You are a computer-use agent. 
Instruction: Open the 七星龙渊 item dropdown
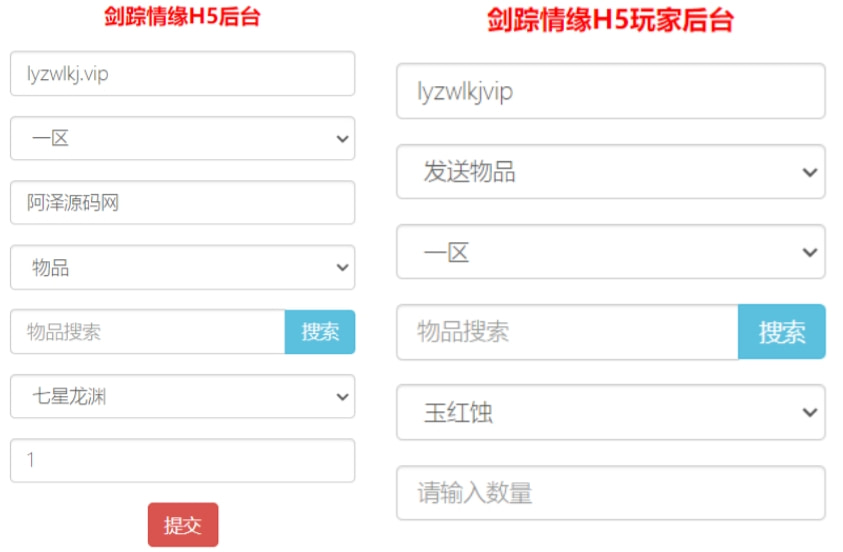click(x=182, y=397)
